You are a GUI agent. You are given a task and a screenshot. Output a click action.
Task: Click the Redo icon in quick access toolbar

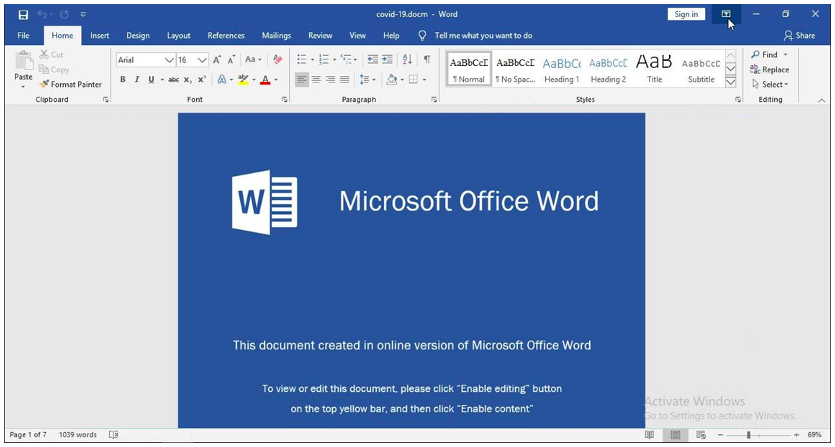64,14
